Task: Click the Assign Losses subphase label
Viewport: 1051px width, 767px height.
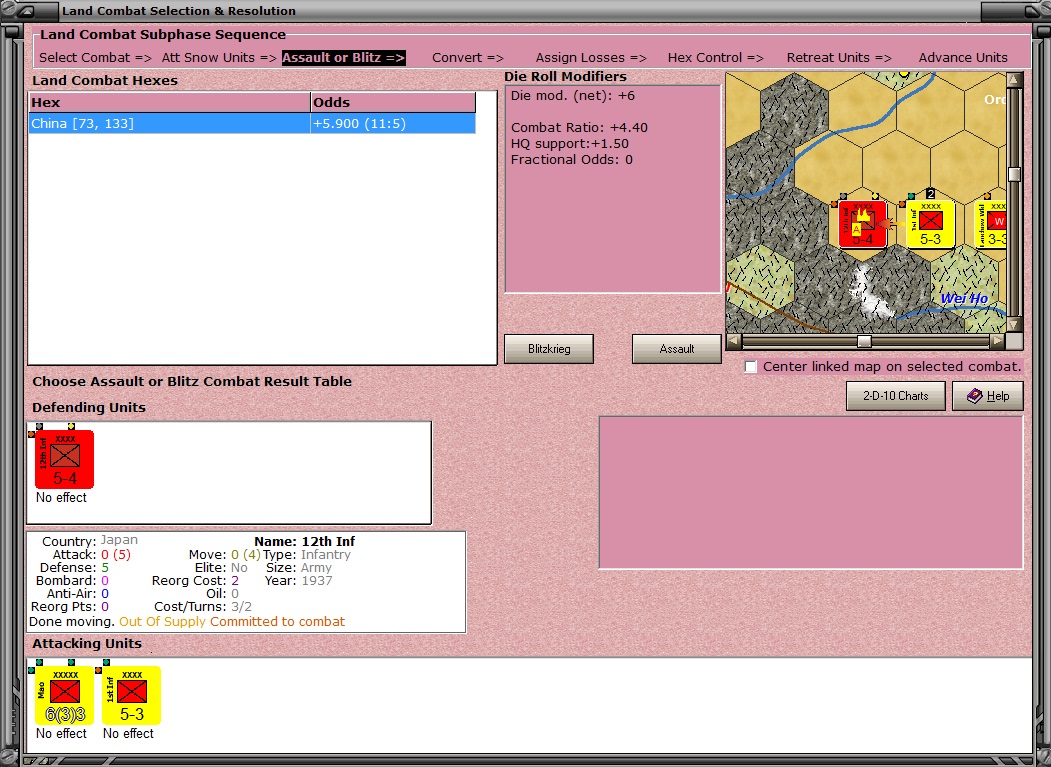Action: (591, 58)
